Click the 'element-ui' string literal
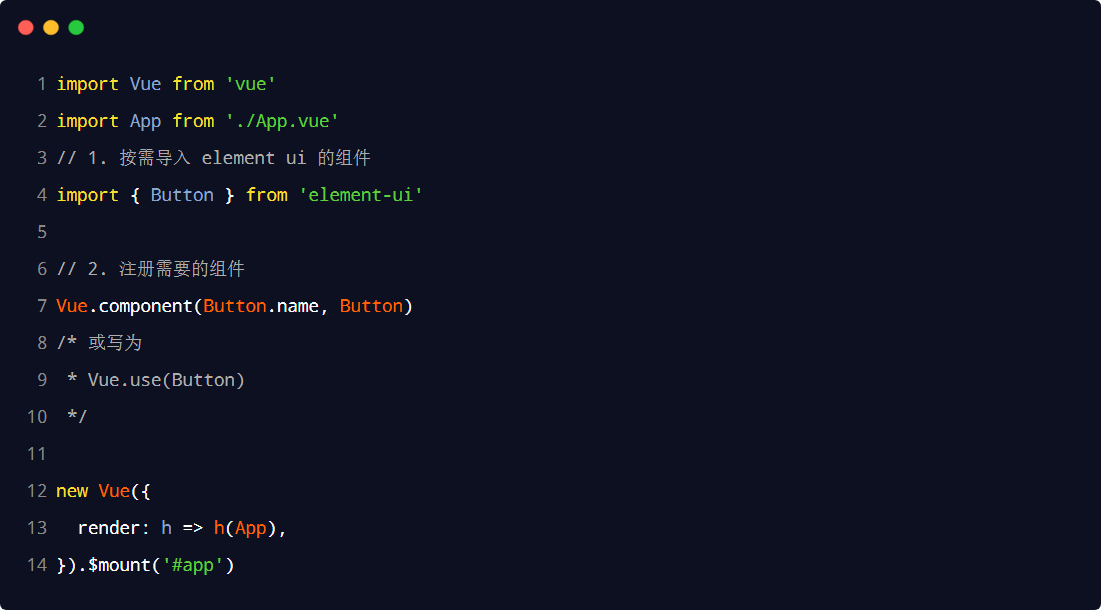This screenshot has width=1101, height=610. point(361,195)
